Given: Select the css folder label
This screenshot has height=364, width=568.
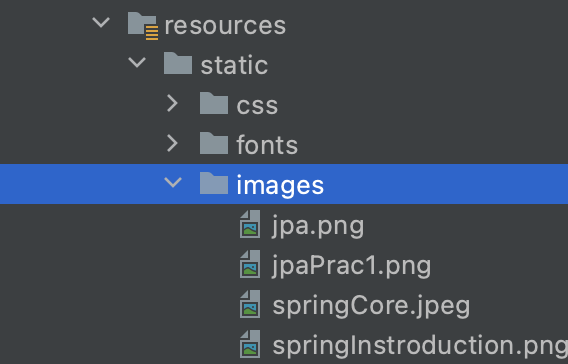Looking at the screenshot, I should click(x=257, y=105).
